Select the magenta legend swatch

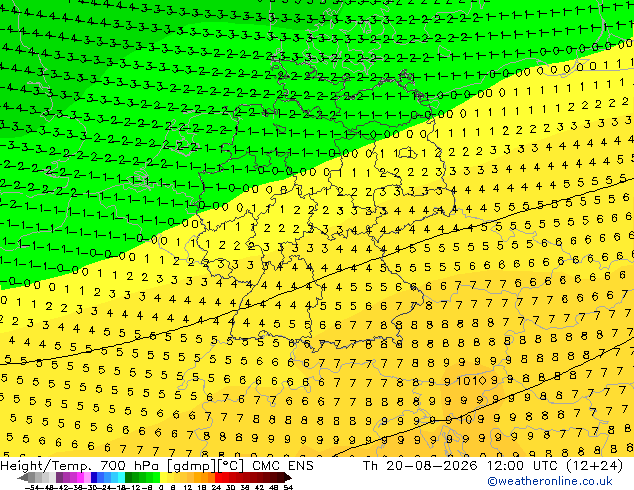coord(80,477)
